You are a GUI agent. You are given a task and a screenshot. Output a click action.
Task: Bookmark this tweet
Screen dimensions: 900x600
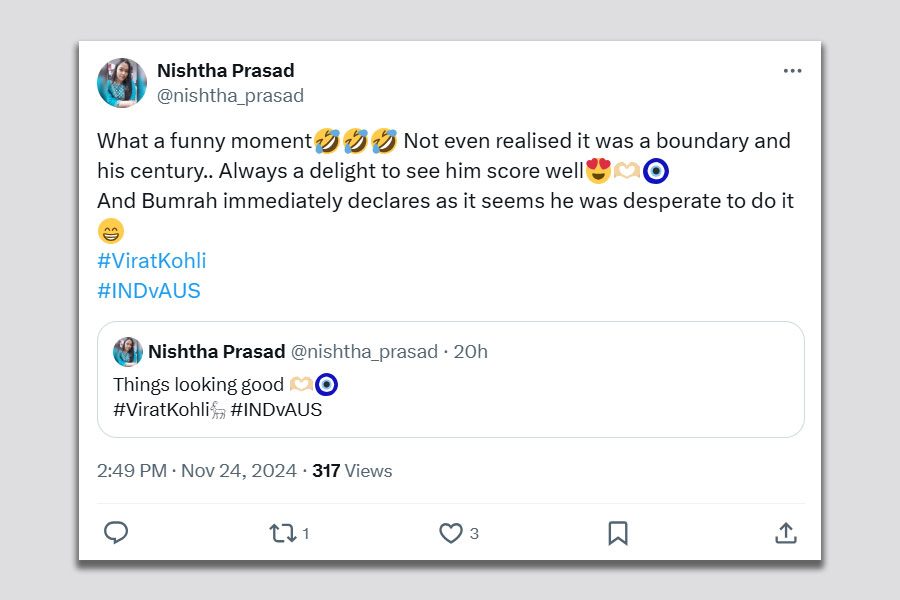(x=618, y=533)
